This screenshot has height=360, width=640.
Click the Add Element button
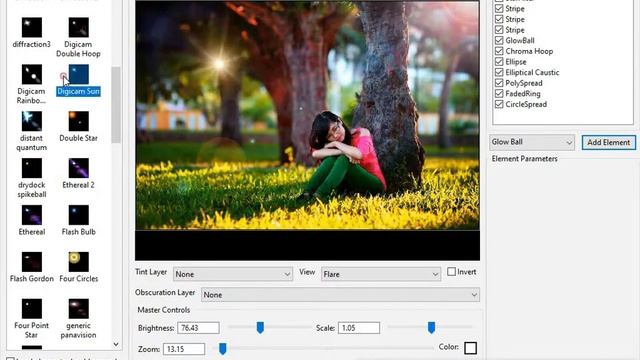609,142
